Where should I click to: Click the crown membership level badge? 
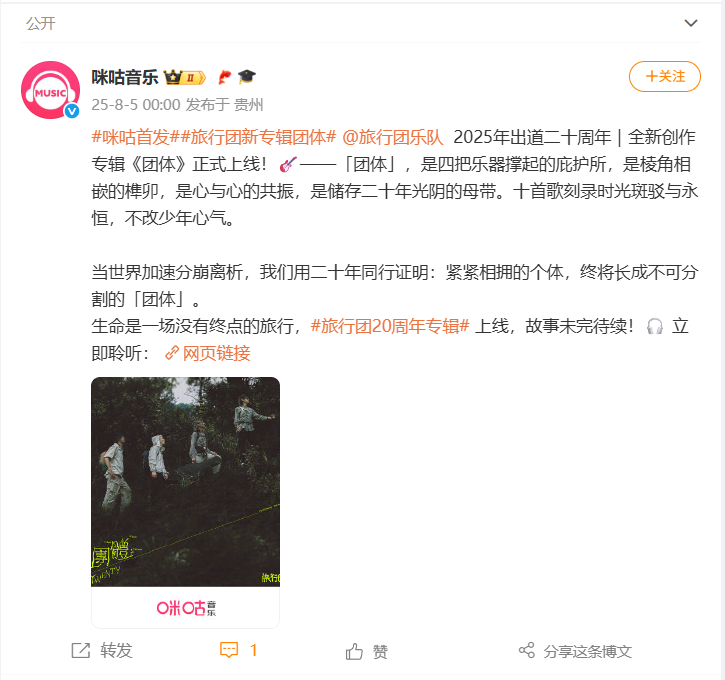click(185, 77)
